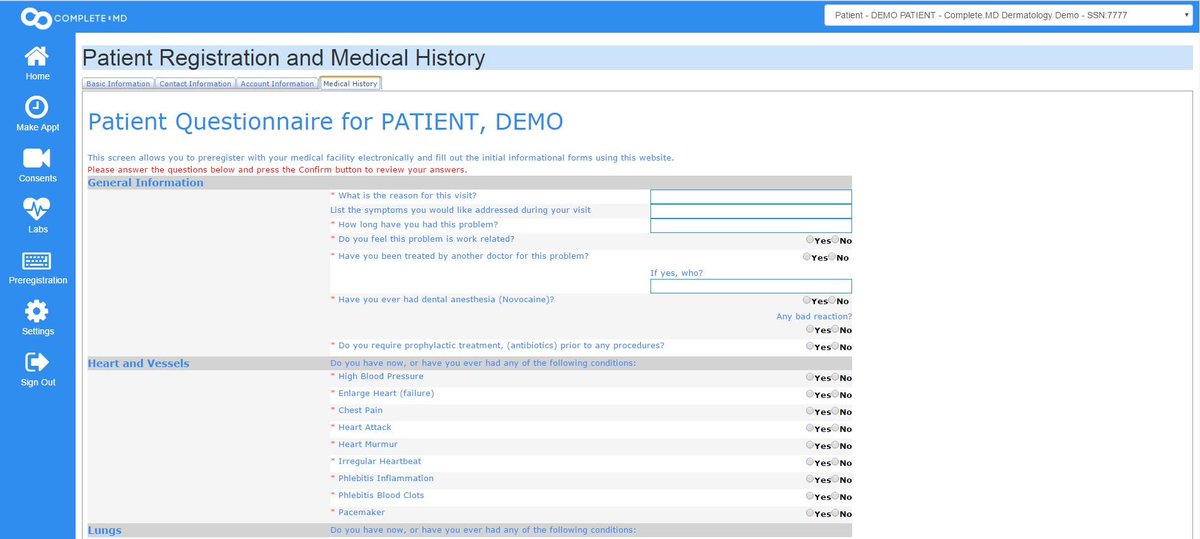Click 'Patient Registration and Medical History' heading

tap(284, 58)
